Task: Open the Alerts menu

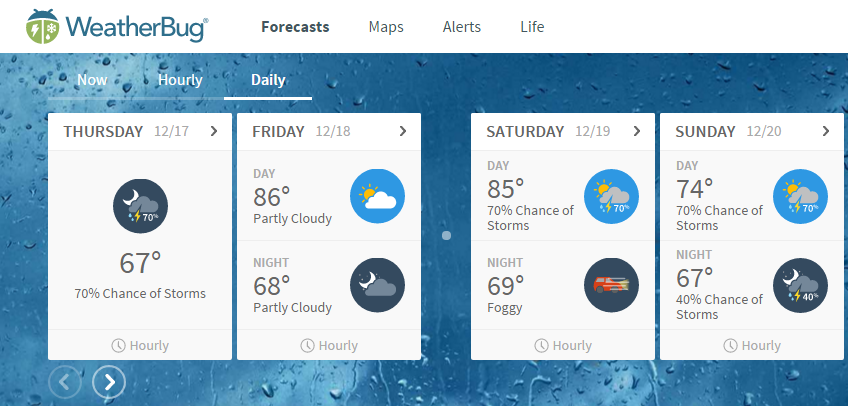Action: click(x=462, y=26)
